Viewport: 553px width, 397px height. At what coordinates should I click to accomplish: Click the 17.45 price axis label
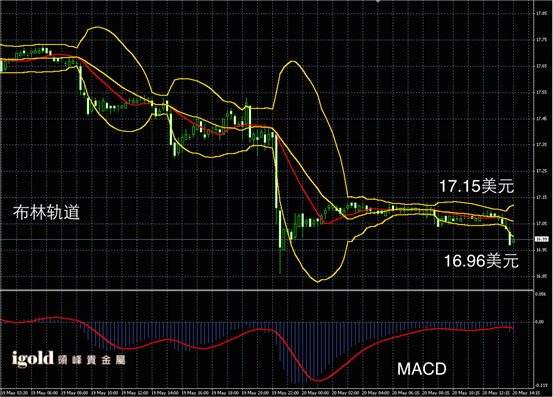click(541, 118)
